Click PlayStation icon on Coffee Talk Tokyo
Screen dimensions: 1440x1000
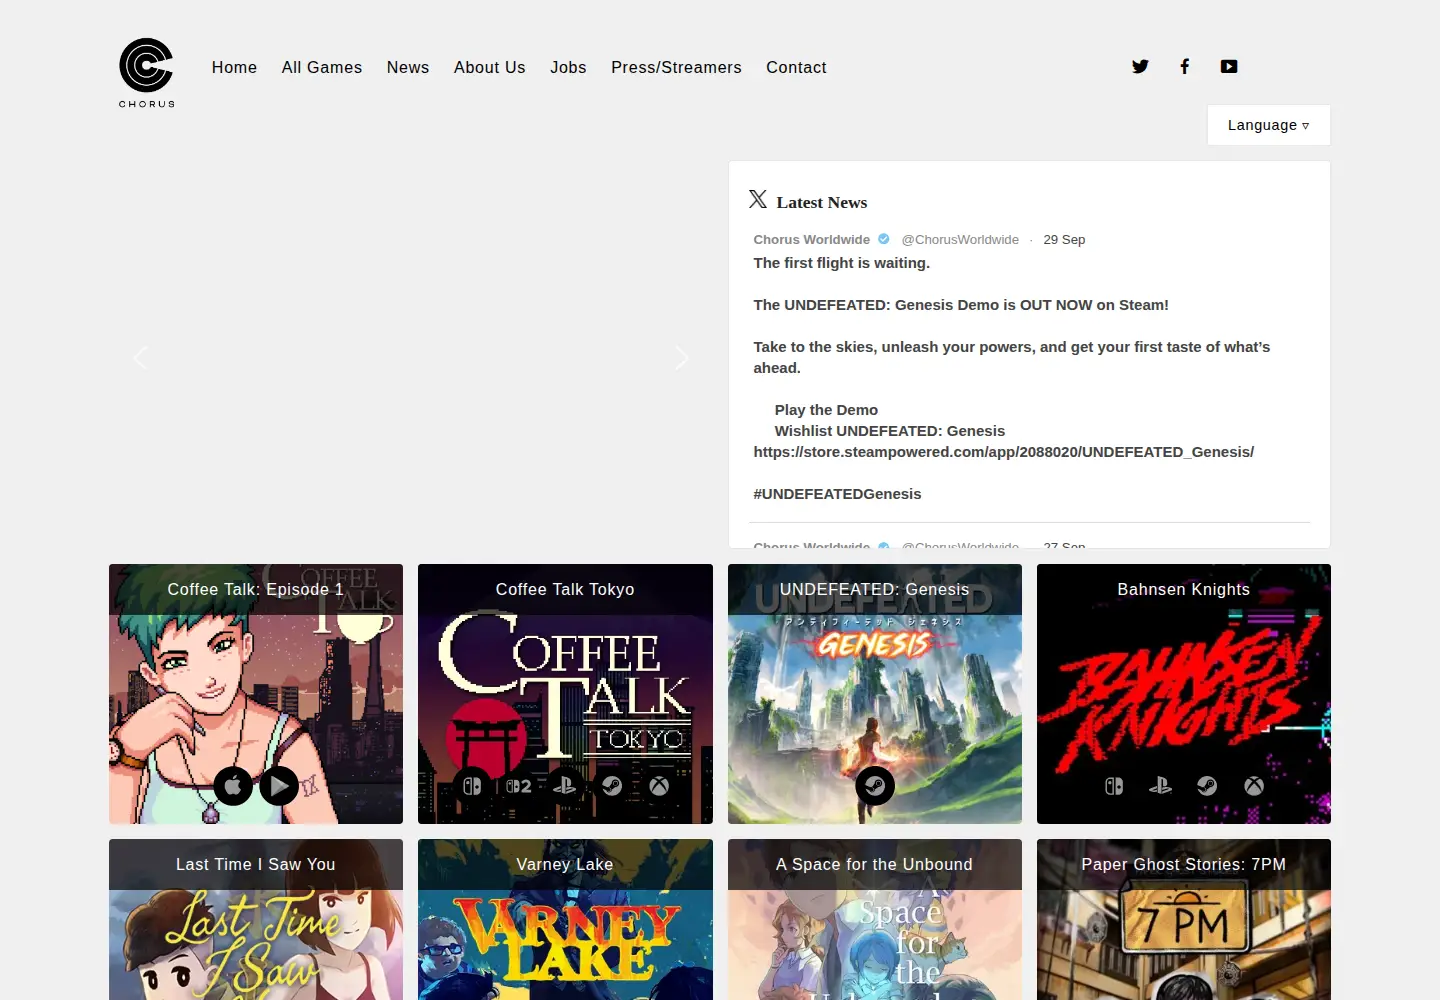pyautogui.click(x=565, y=786)
